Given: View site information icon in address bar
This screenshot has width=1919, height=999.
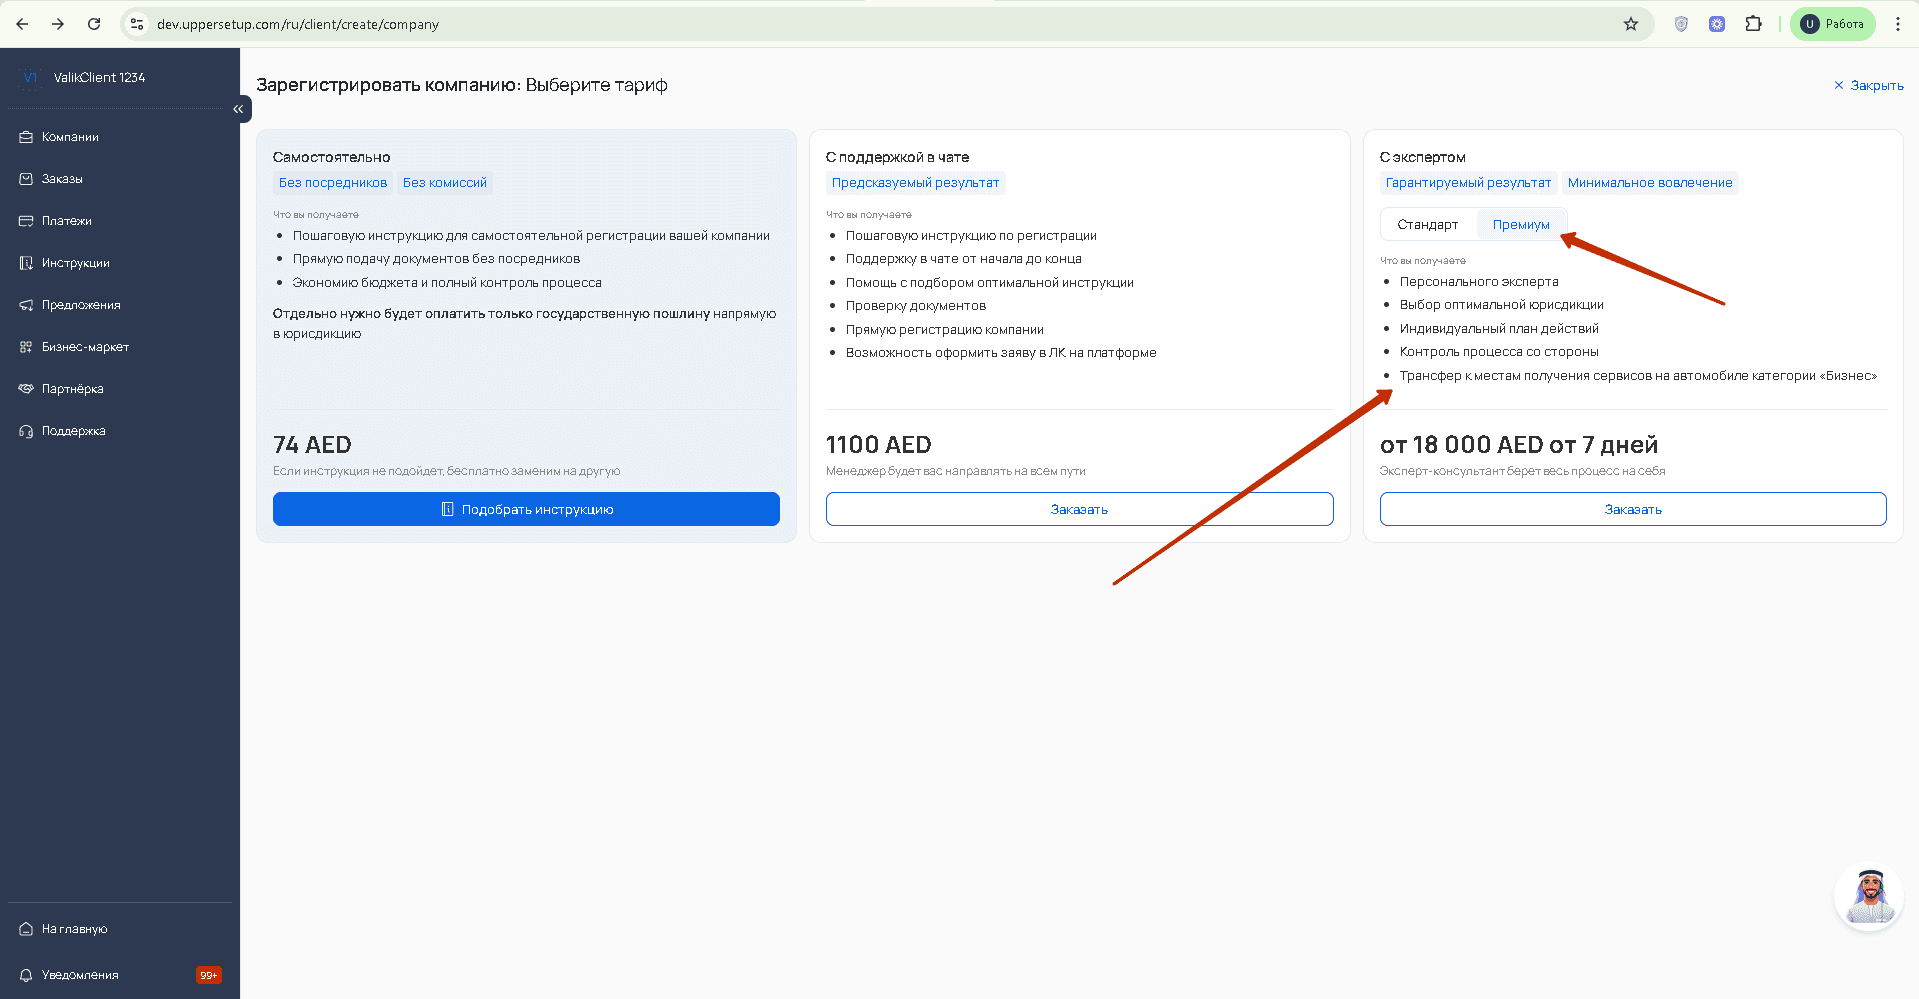Looking at the screenshot, I should 137,24.
